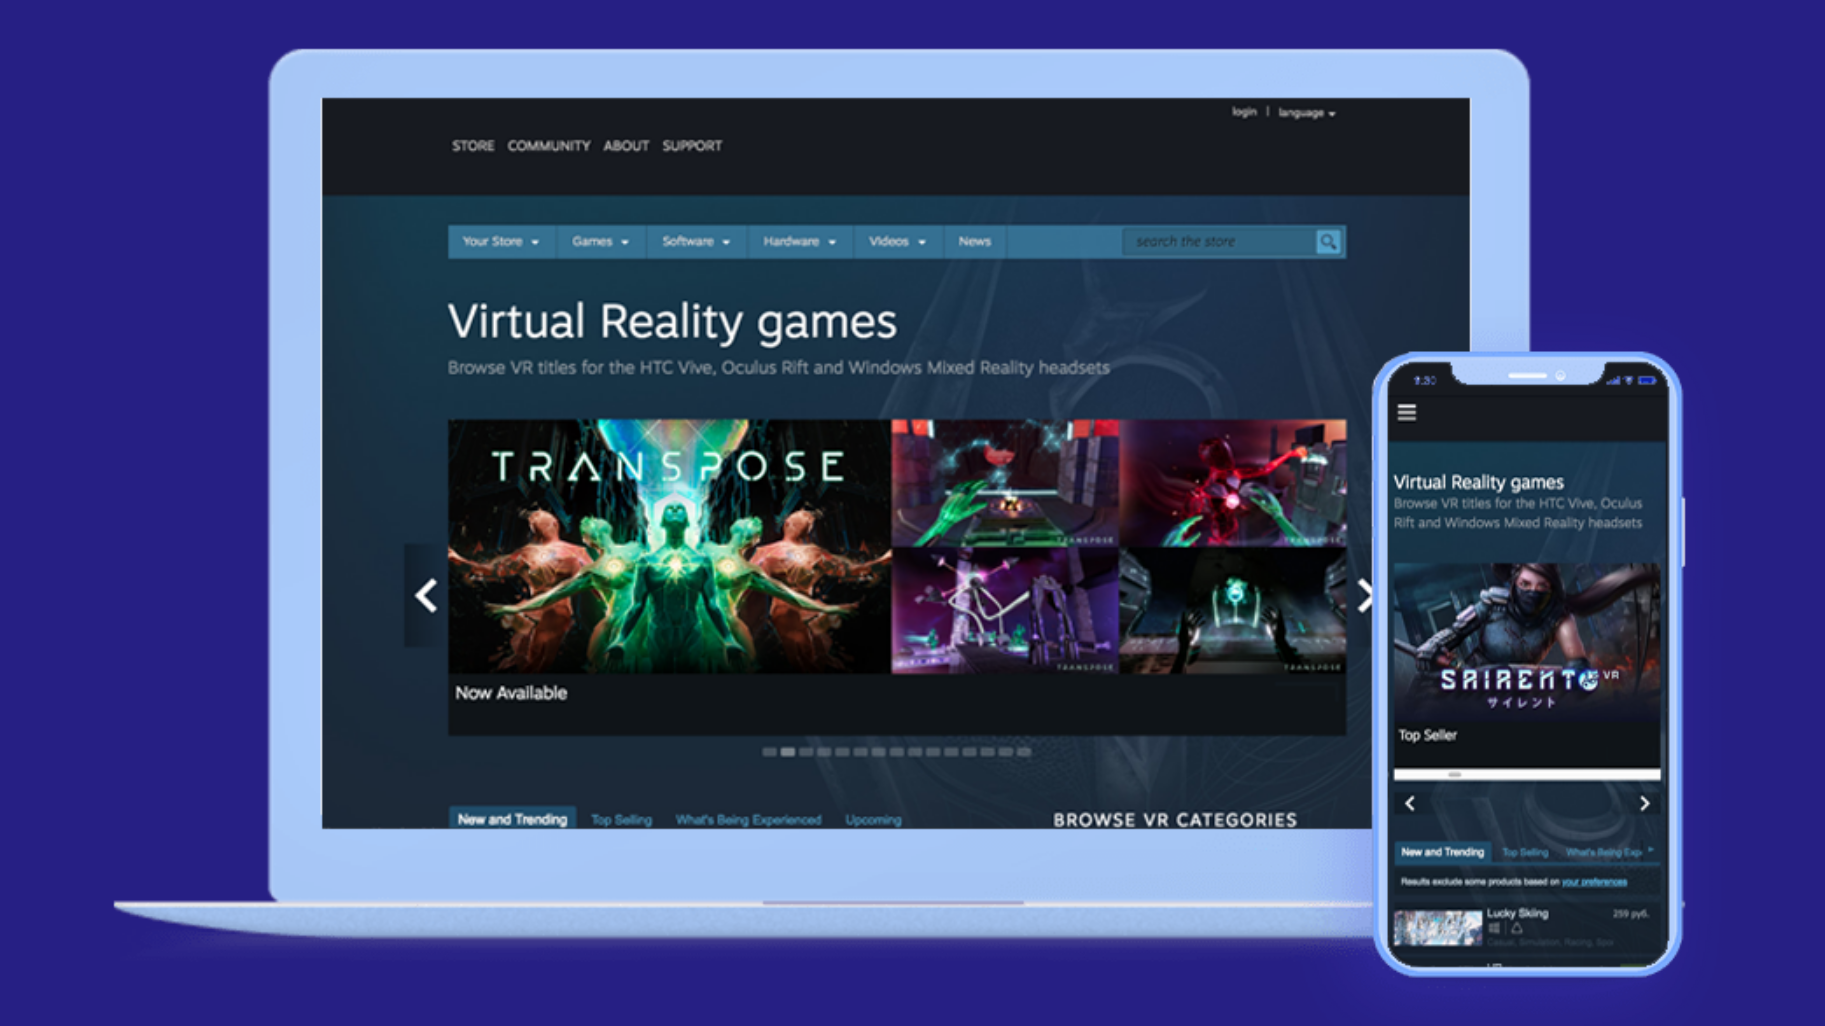1825x1026 pixels.
Task: Click Windows platform icon under Lucky Skiing
Action: point(1494,929)
